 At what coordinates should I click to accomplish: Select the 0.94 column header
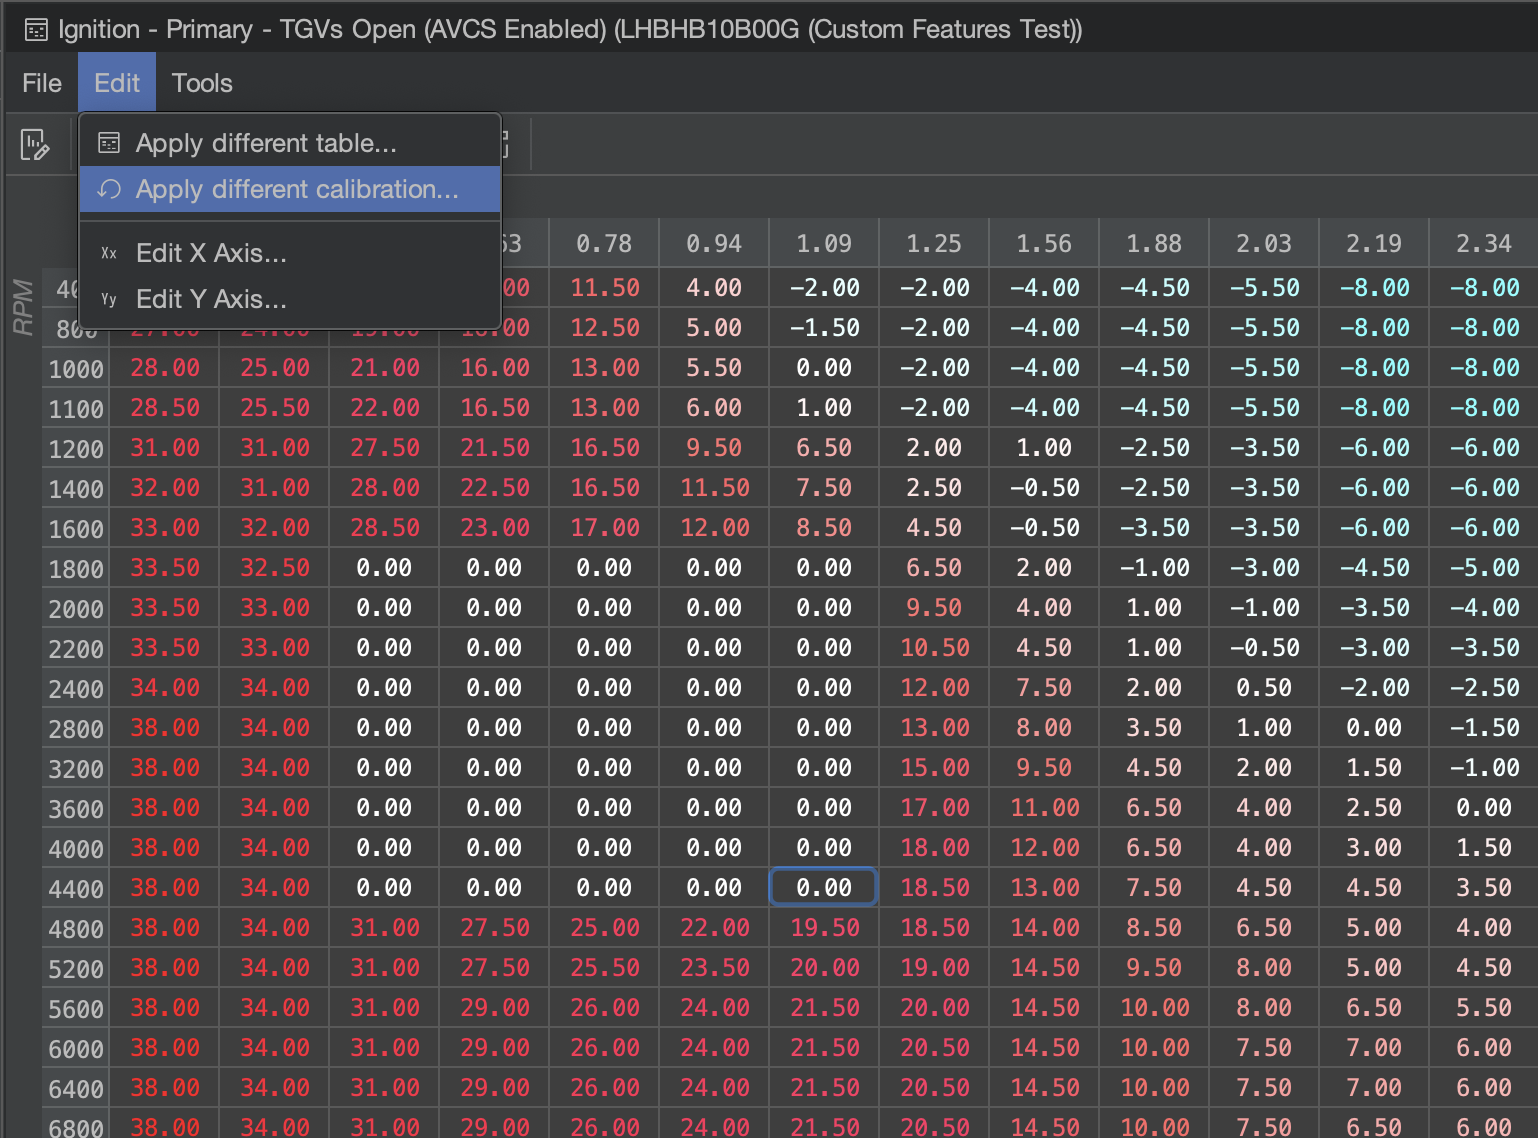tap(714, 243)
